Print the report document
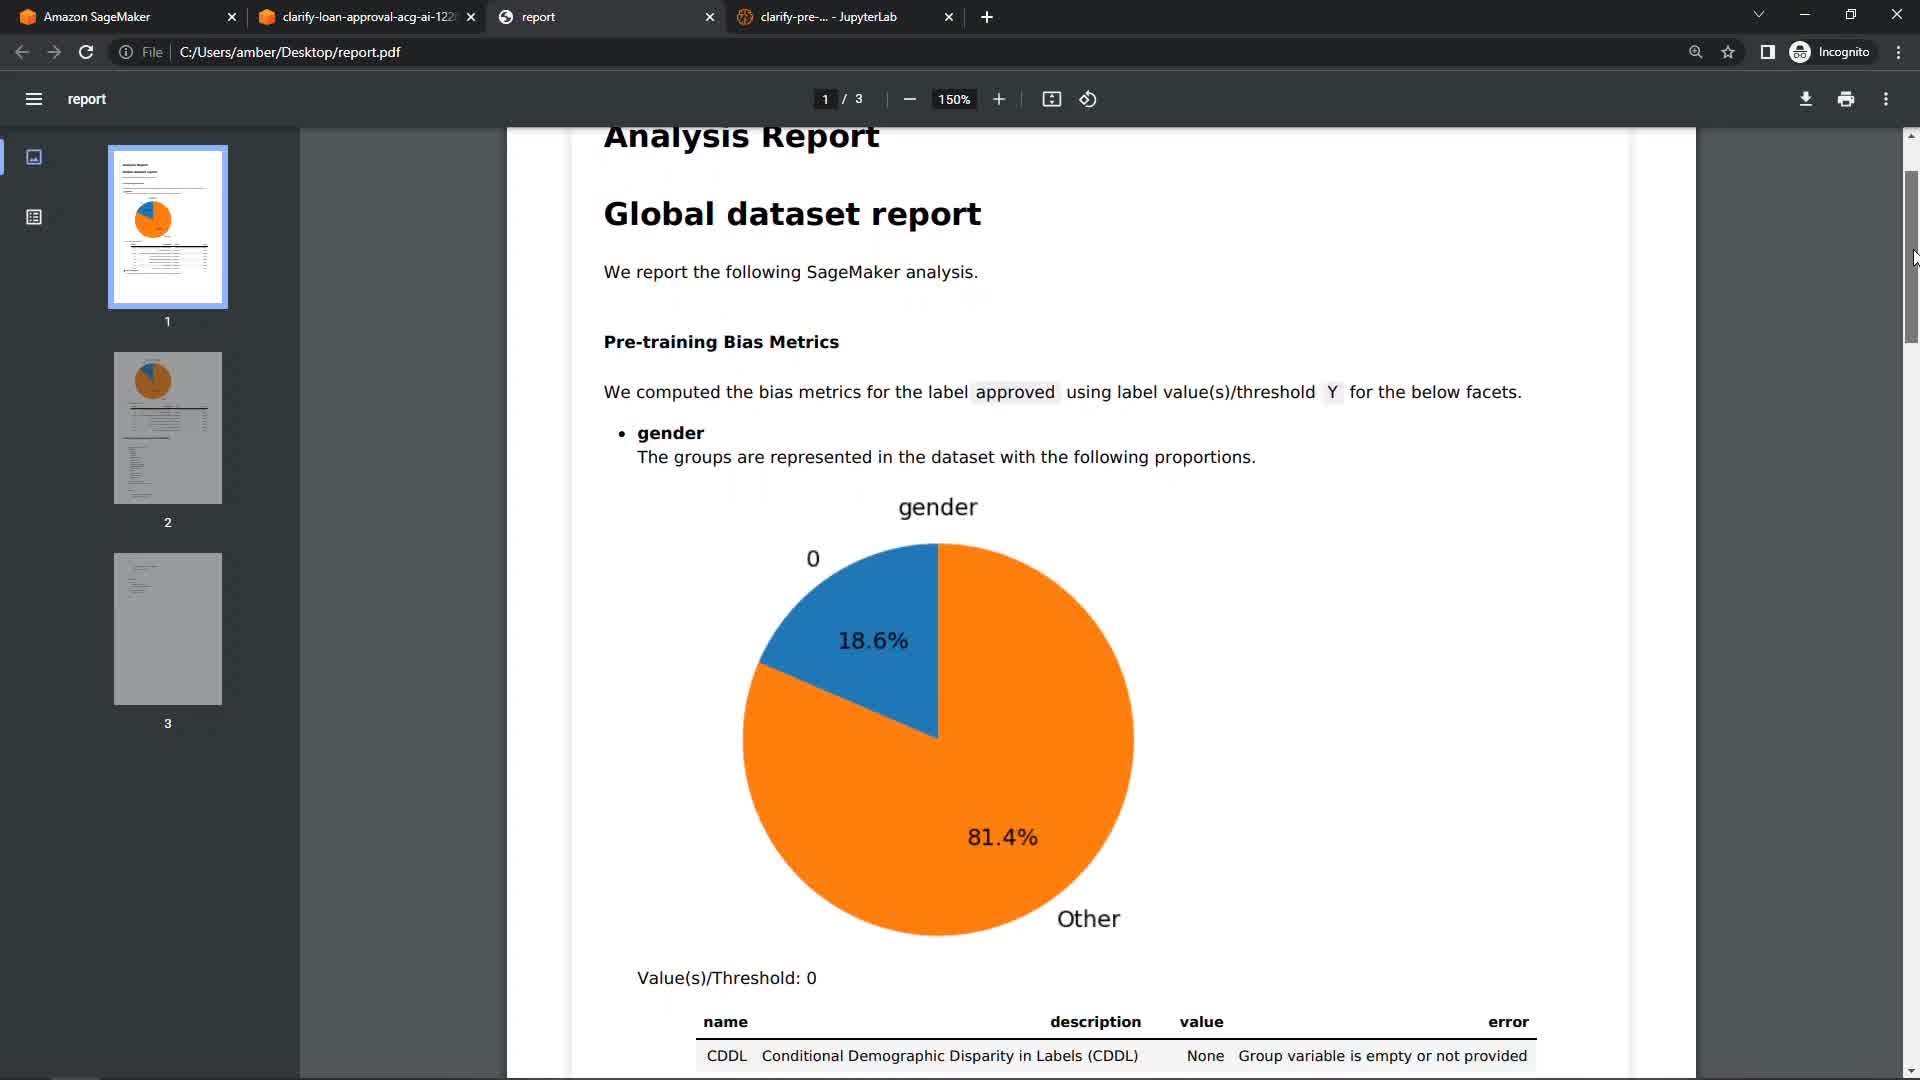The height and width of the screenshot is (1080, 1920). pos(1845,99)
